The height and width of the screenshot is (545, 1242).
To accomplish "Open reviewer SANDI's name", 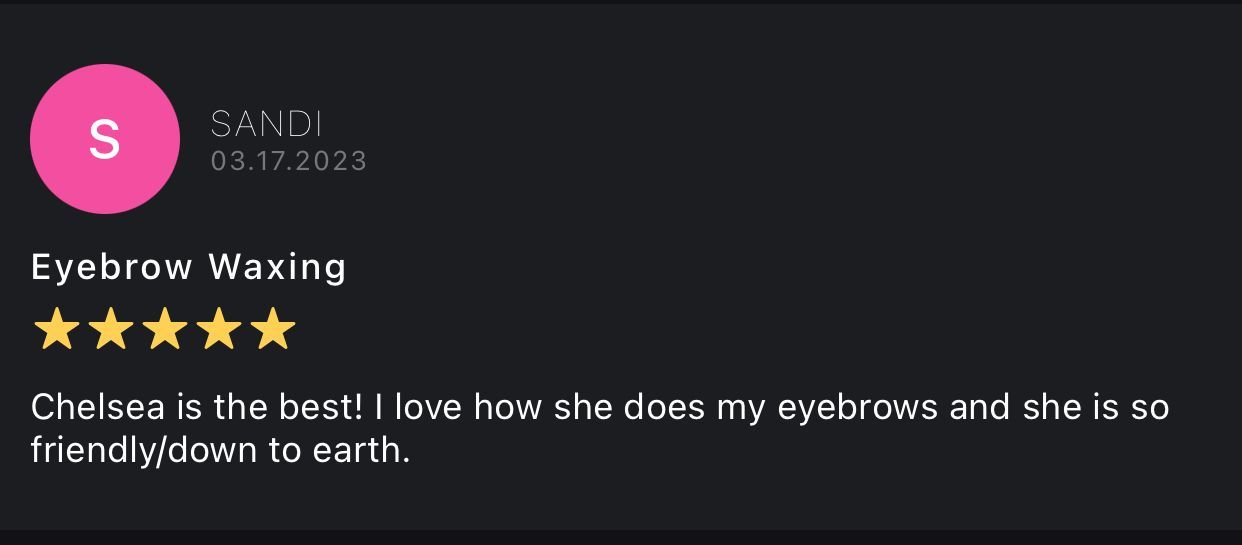I will 266,124.
